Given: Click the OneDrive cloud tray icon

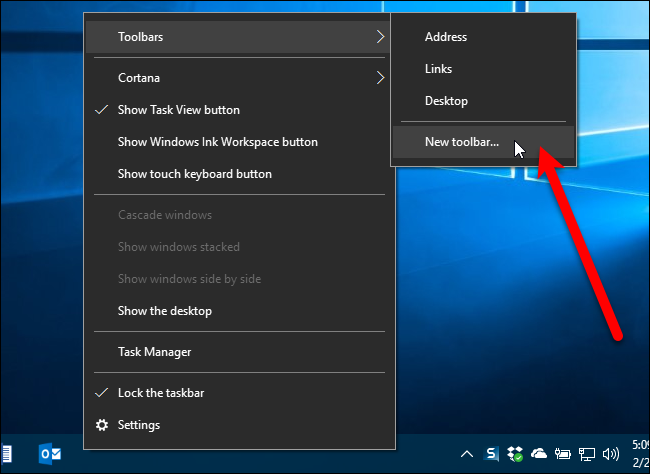Looking at the screenshot, I should (x=540, y=454).
